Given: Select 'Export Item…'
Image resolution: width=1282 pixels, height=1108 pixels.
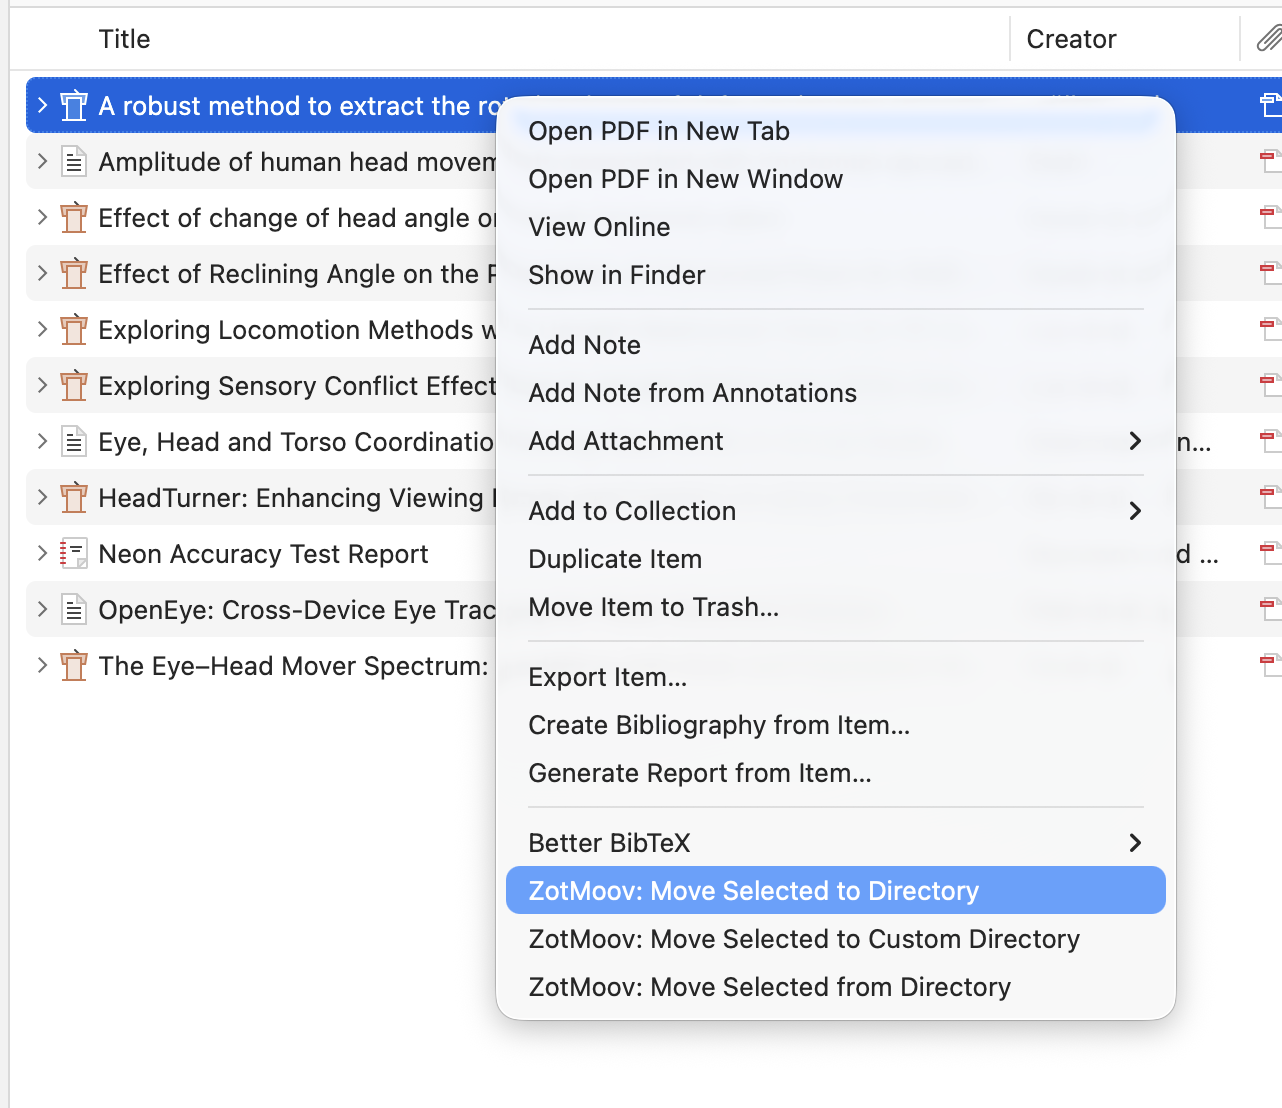Looking at the screenshot, I should pyautogui.click(x=836, y=677).
